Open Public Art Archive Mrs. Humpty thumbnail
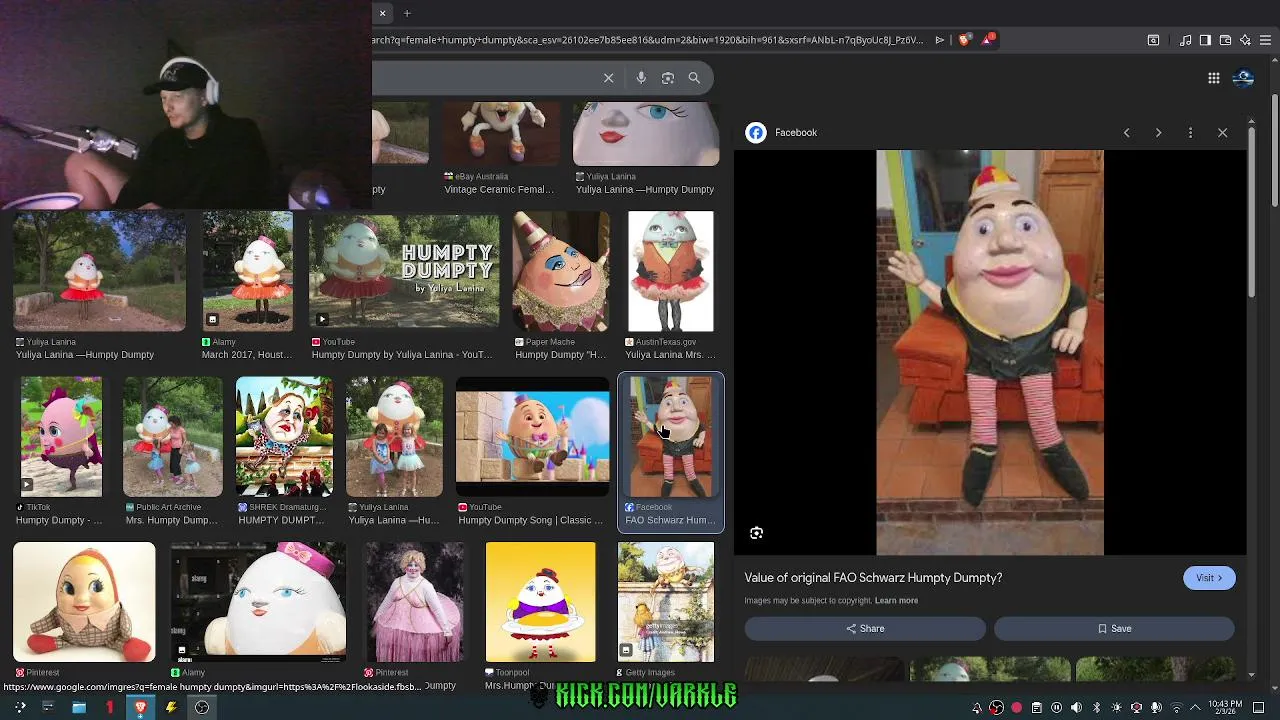Image resolution: width=1280 pixels, height=720 pixels. (172, 437)
